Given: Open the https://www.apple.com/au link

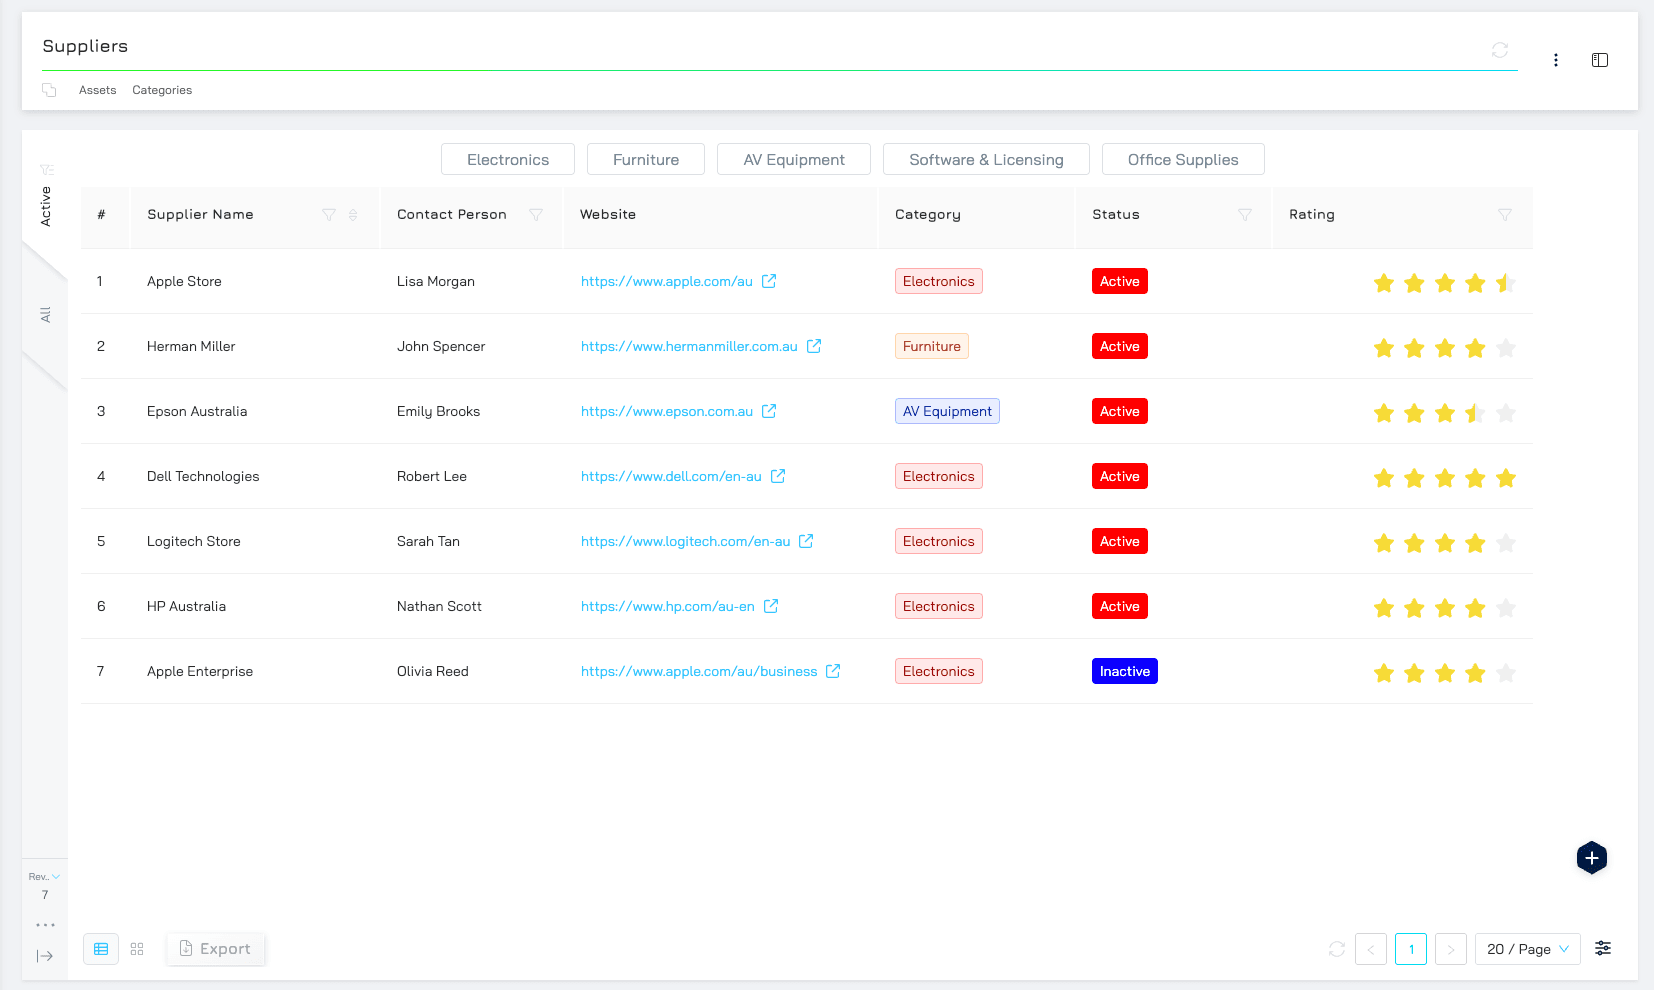Looking at the screenshot, I should click(x=667, y=281).
